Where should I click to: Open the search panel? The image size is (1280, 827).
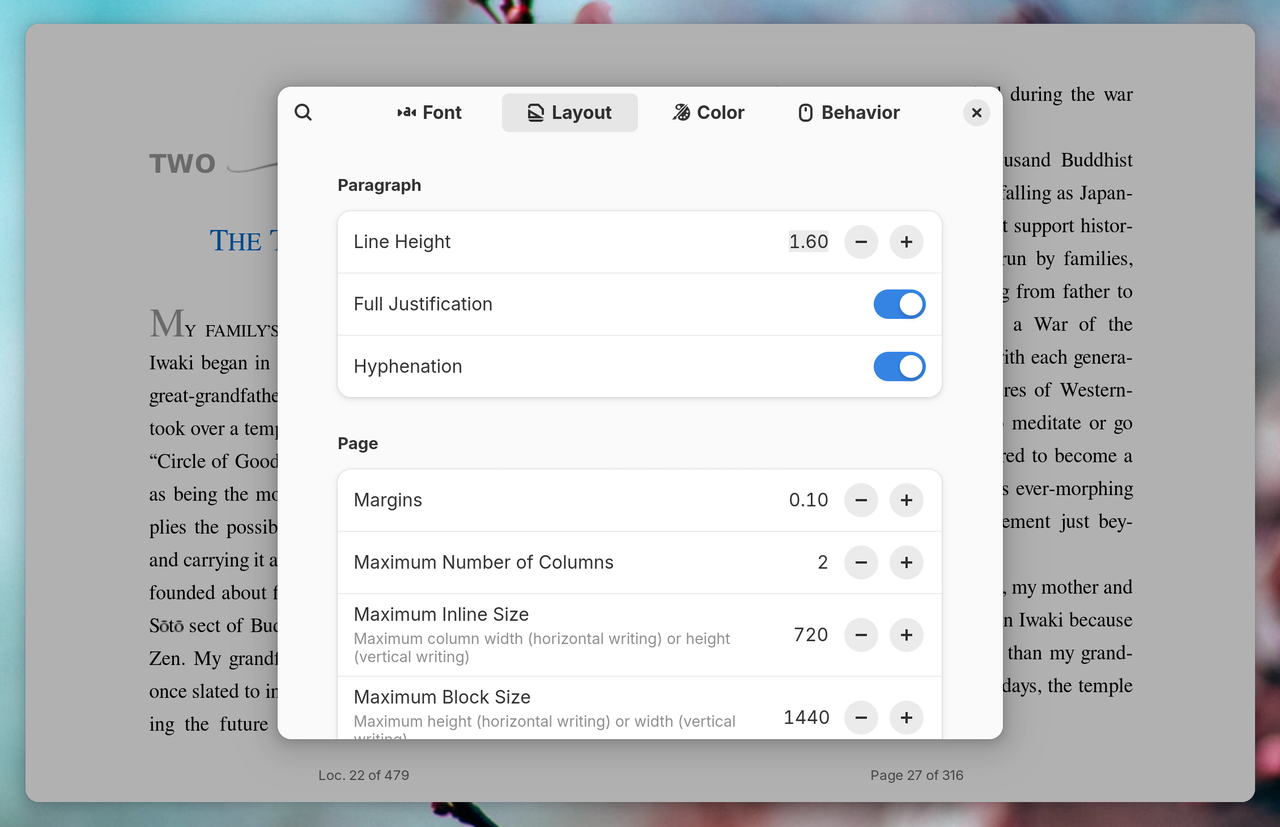303,112
